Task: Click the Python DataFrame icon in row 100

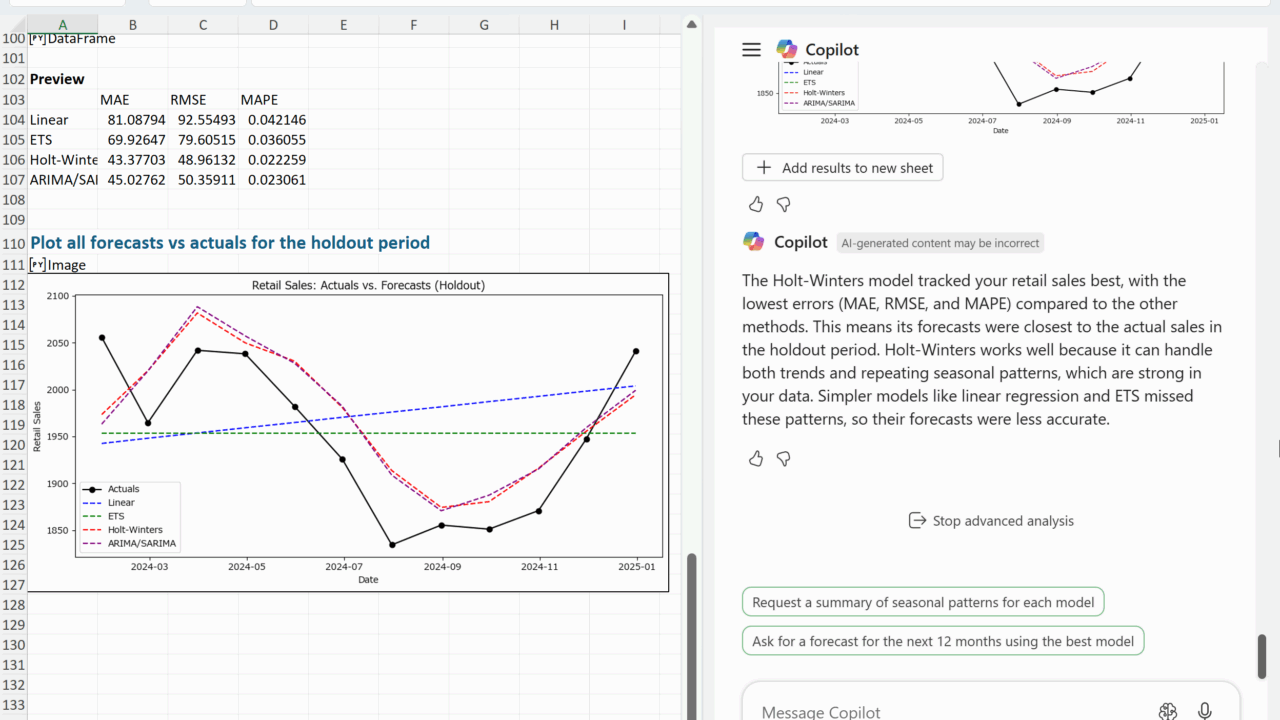Action: pyautogui.click(x=37, y=39)
